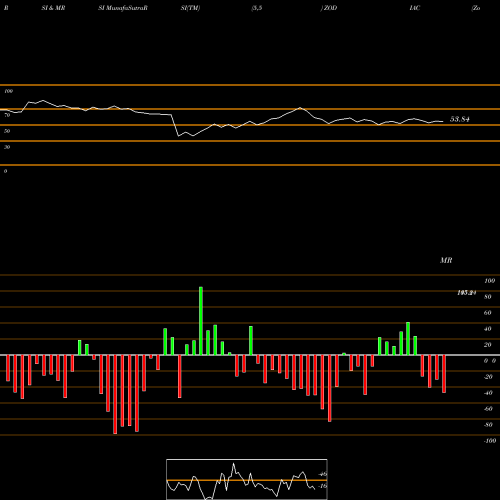The image size is (500, 500).
Task: Click the -16 label in mini chart
Action: click(x=322, y=486)
